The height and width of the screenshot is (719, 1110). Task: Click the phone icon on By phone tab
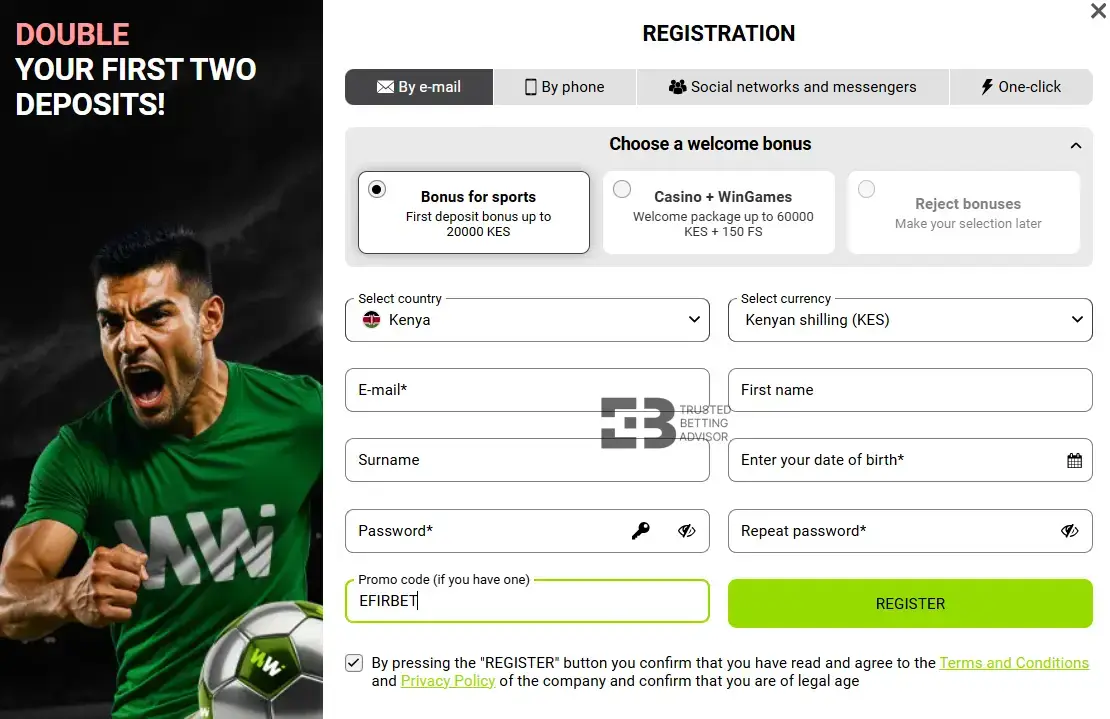530,87
